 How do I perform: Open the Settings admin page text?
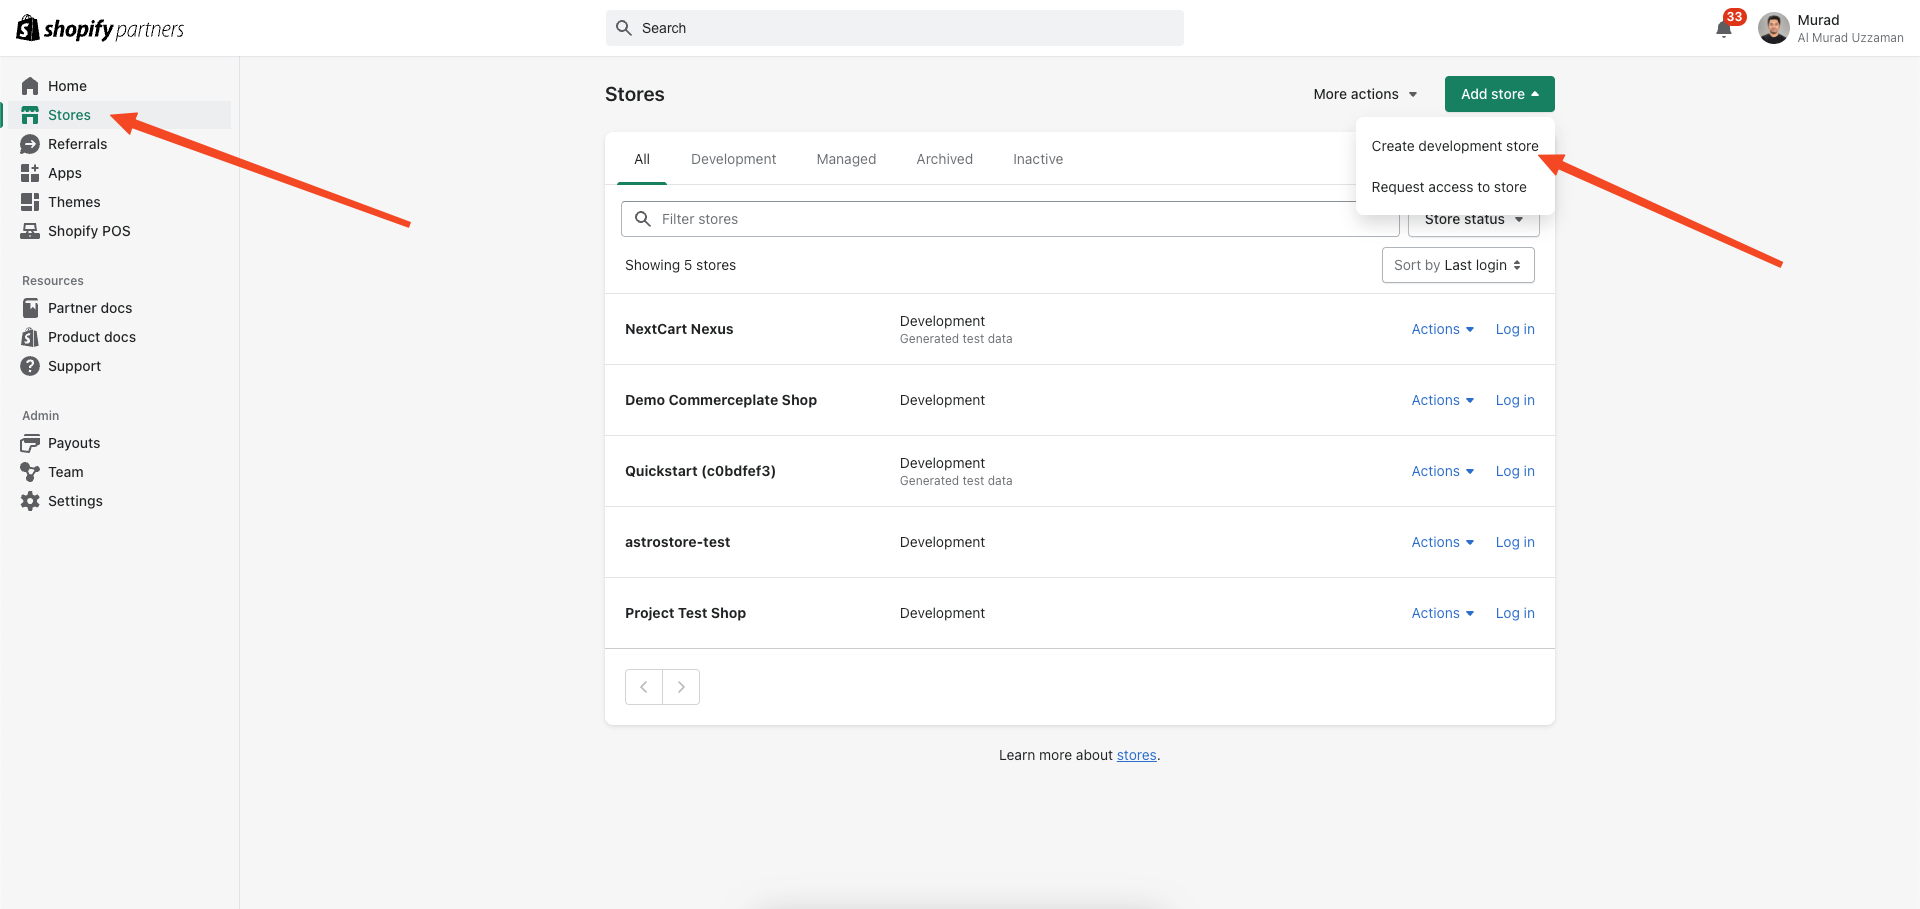coord(75,501)
